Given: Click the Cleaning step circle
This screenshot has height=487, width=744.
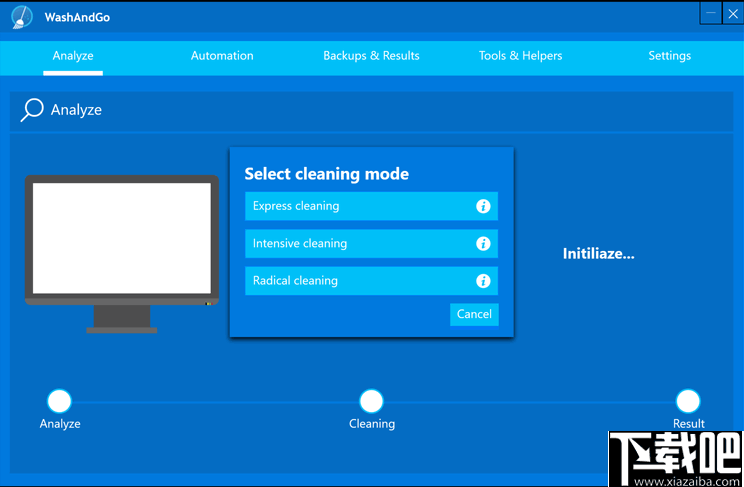Looking at the screenshot, I should click(371, 401).
